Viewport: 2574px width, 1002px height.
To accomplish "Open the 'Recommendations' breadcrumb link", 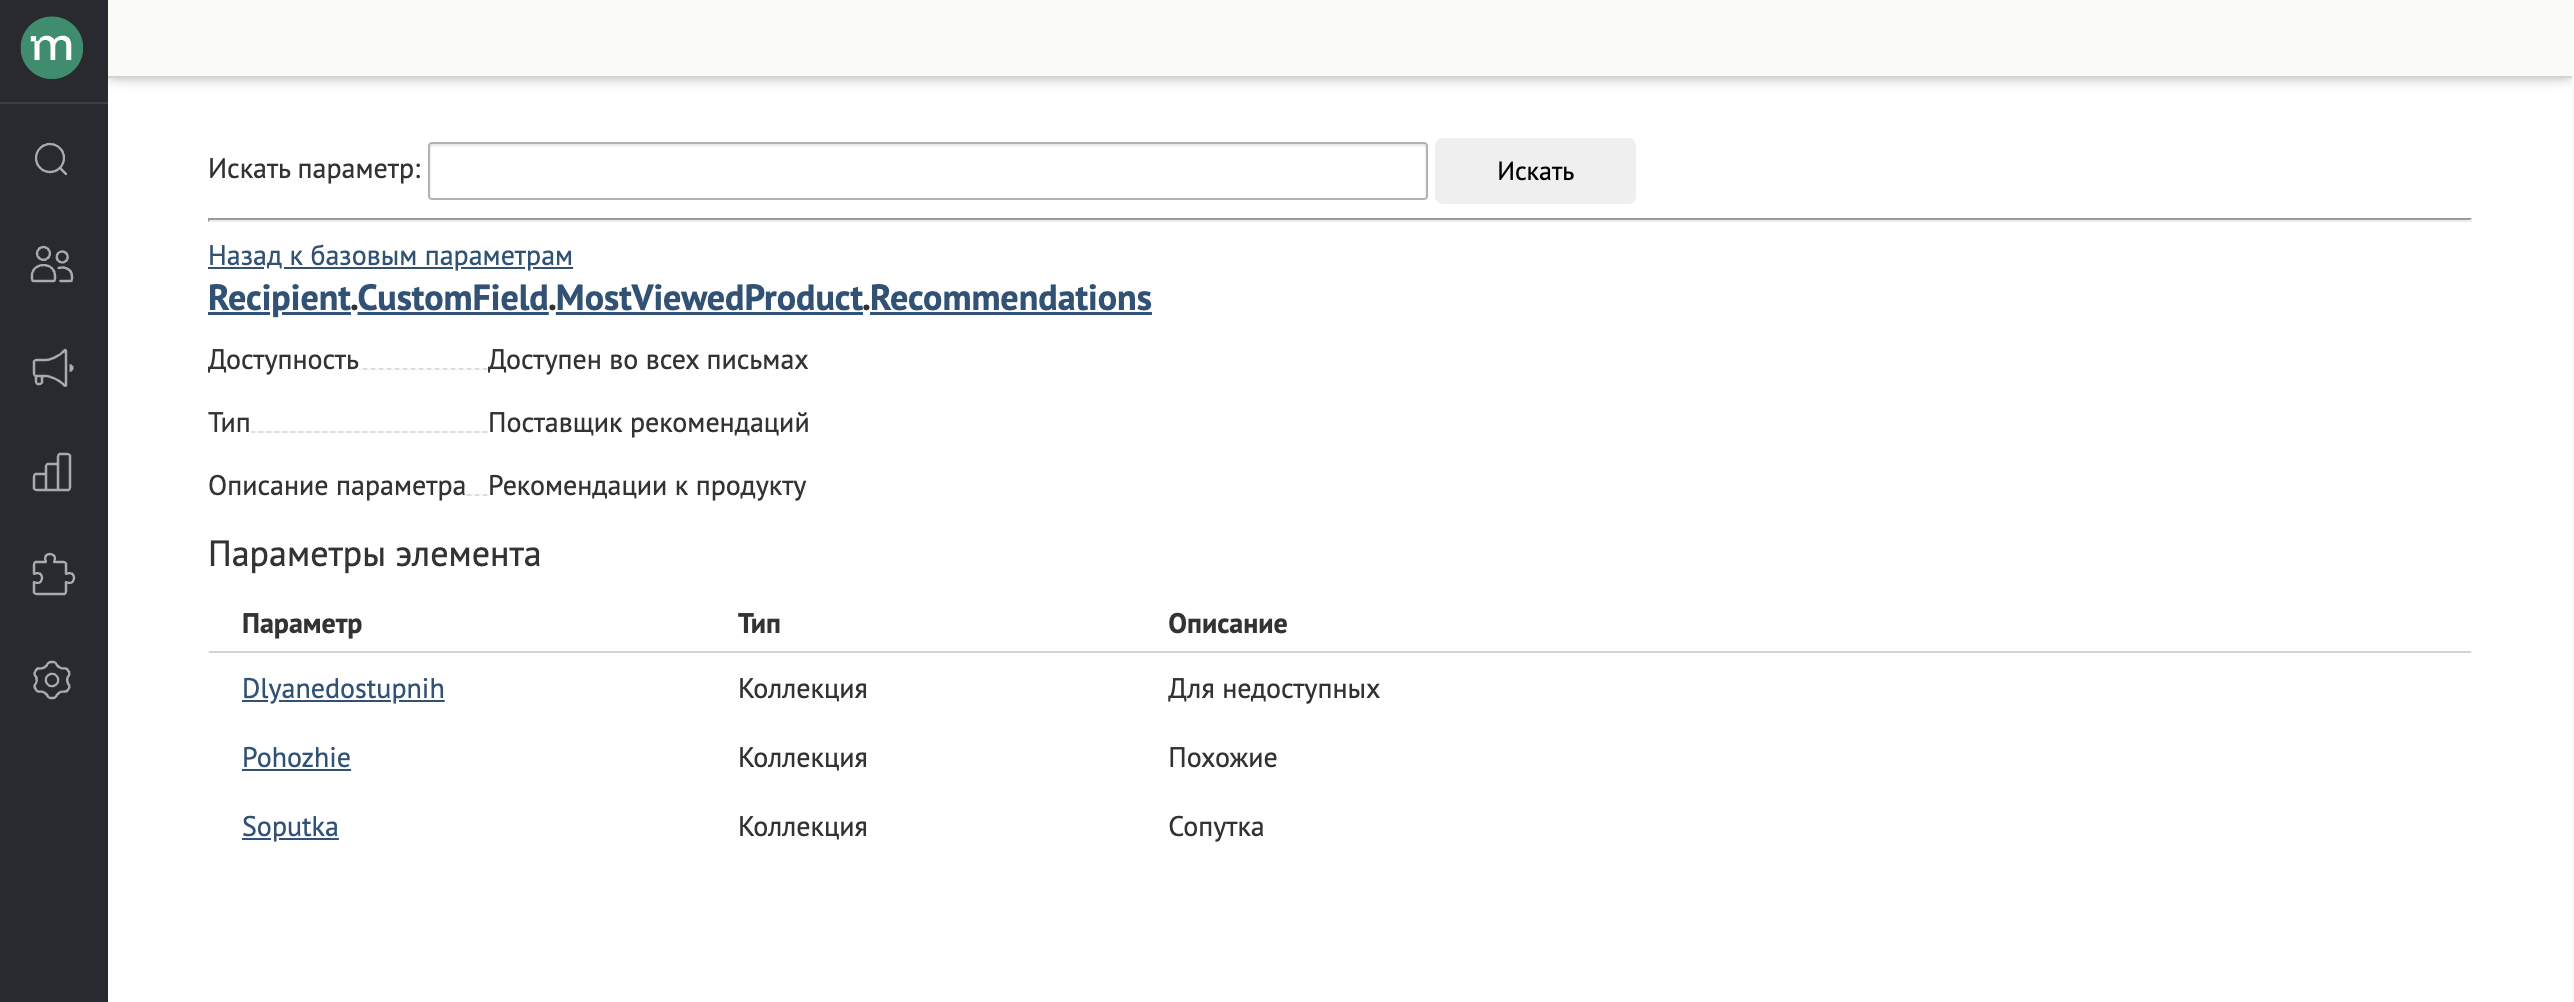I will [x=1010, y=298].
